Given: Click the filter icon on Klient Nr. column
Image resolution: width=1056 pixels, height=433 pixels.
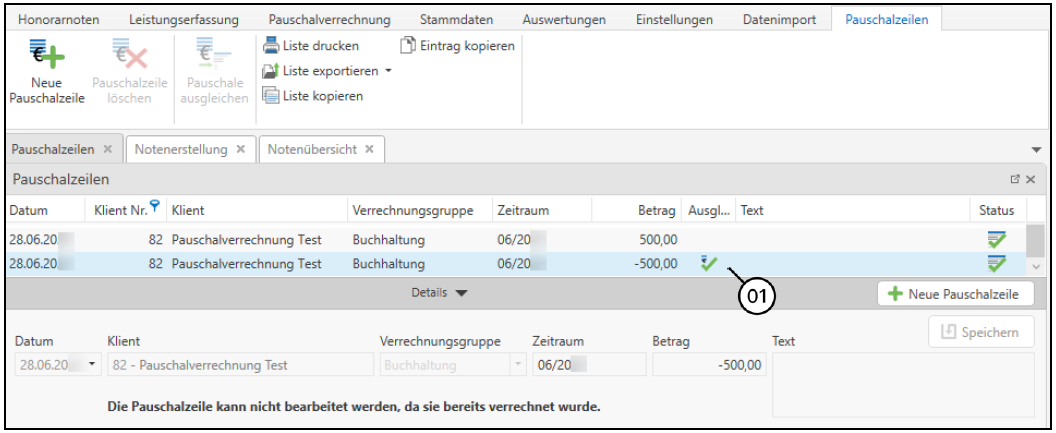Looking at the screenshot, I should 155,207.
